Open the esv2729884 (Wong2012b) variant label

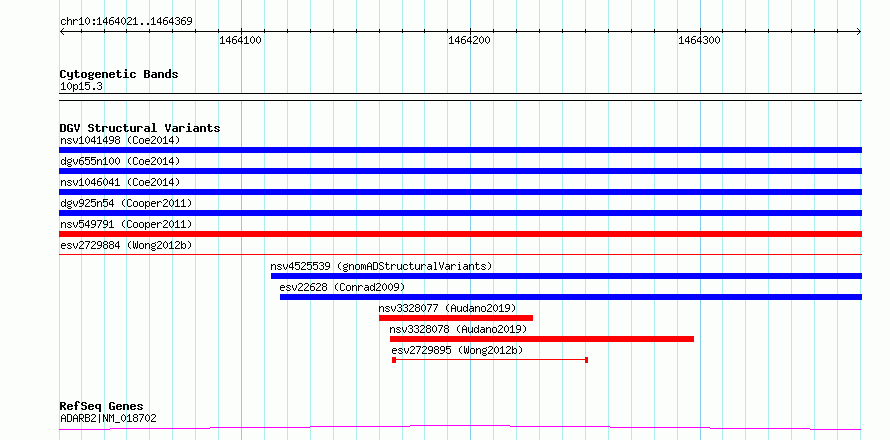point(126,245)
